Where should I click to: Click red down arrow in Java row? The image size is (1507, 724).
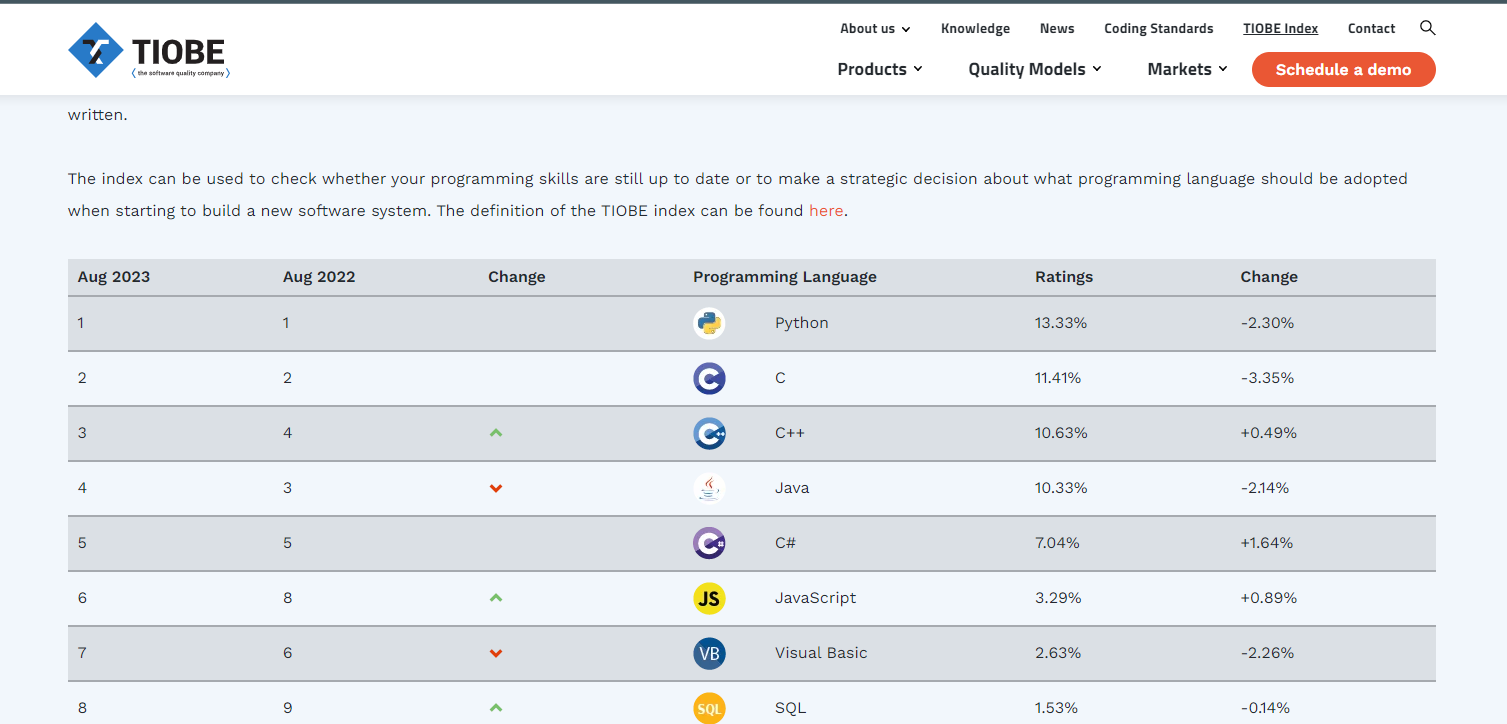point(496,488)
